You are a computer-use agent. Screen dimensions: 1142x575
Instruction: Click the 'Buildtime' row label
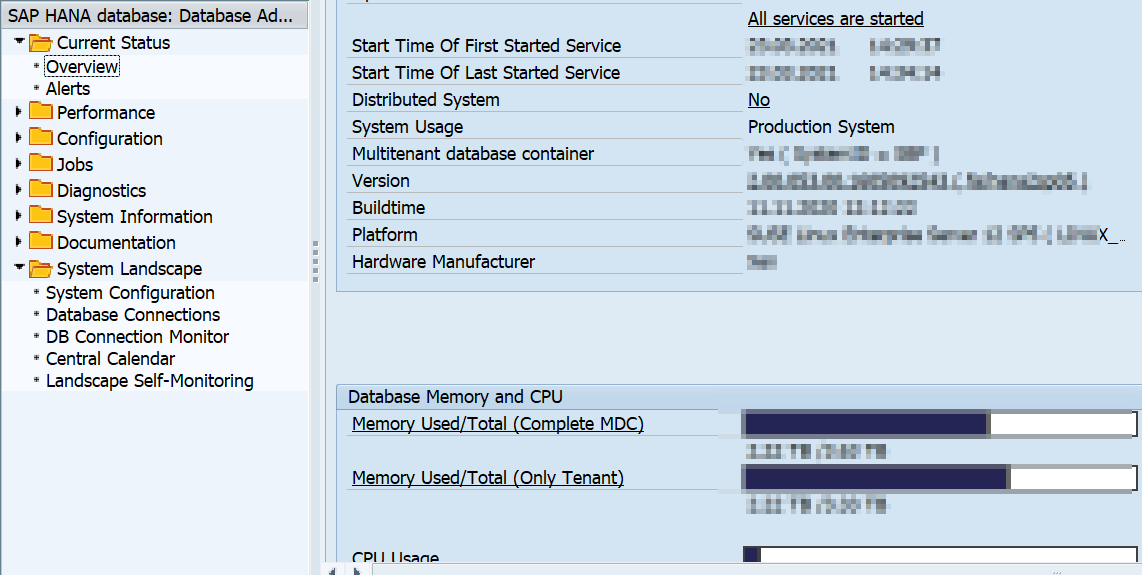click(x=388, y=208)
